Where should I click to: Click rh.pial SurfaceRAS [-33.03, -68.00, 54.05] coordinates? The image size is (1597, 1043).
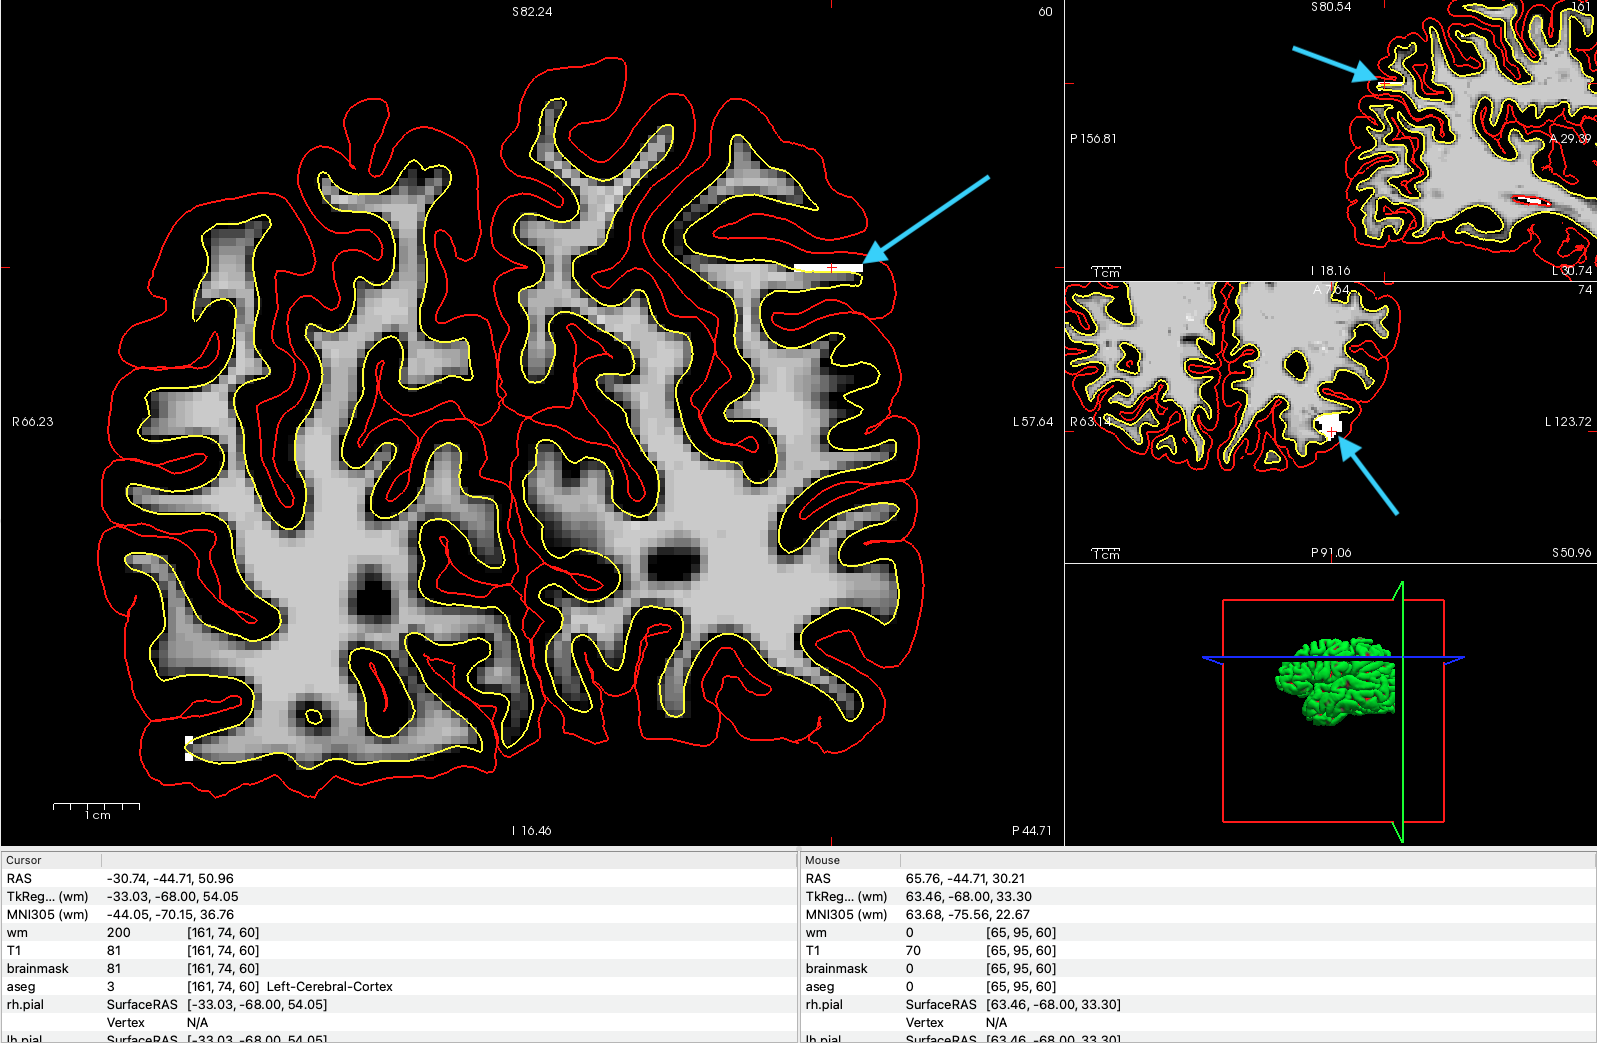tap(257, 1005)
